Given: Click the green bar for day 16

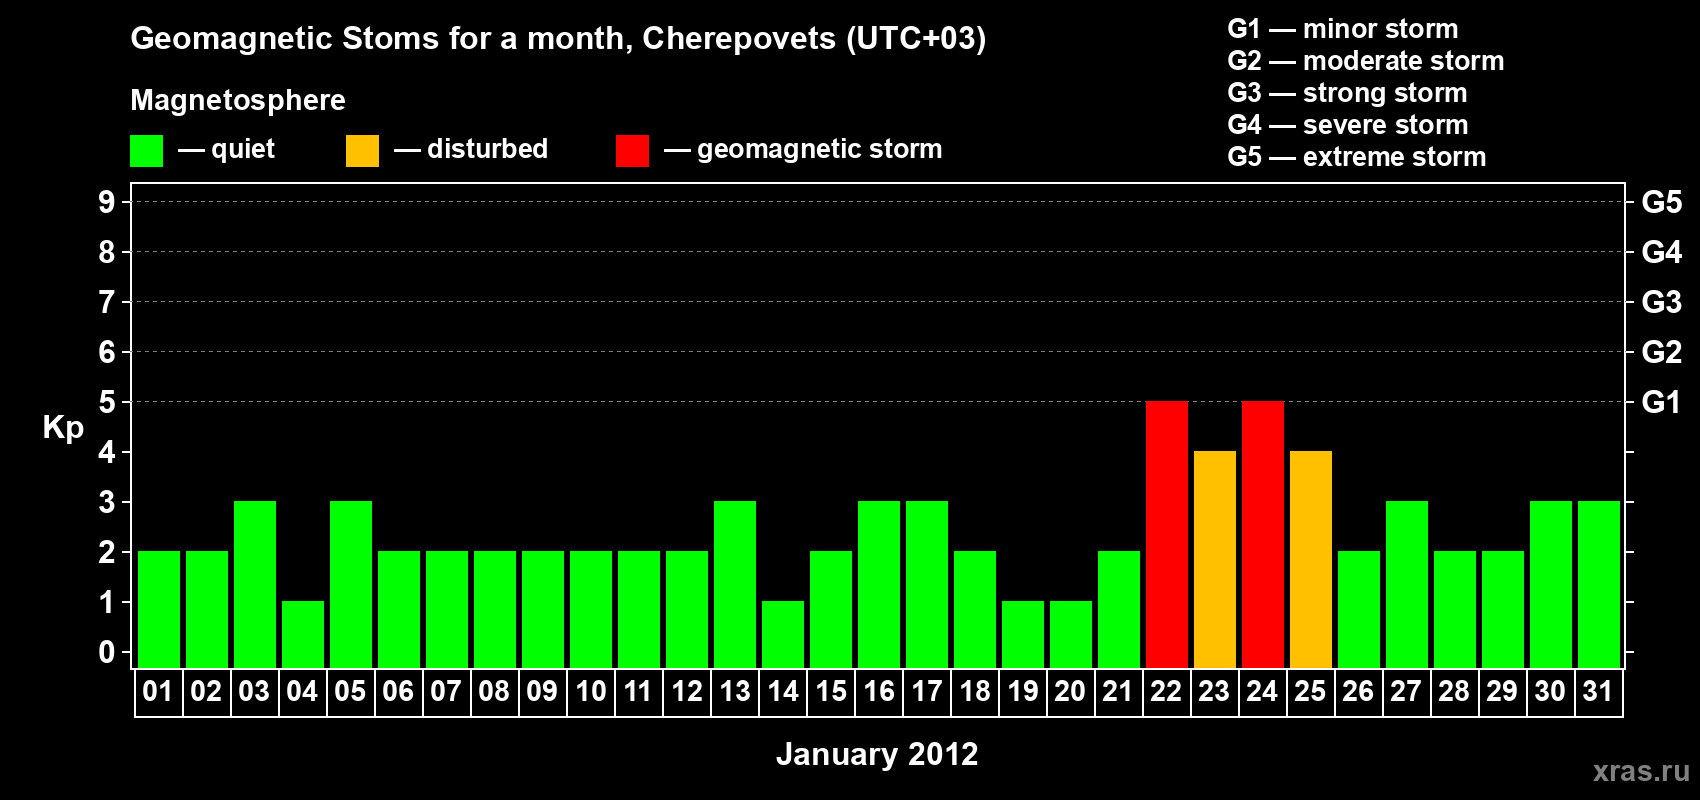Looking at the screenshot, I should [879, 584].
